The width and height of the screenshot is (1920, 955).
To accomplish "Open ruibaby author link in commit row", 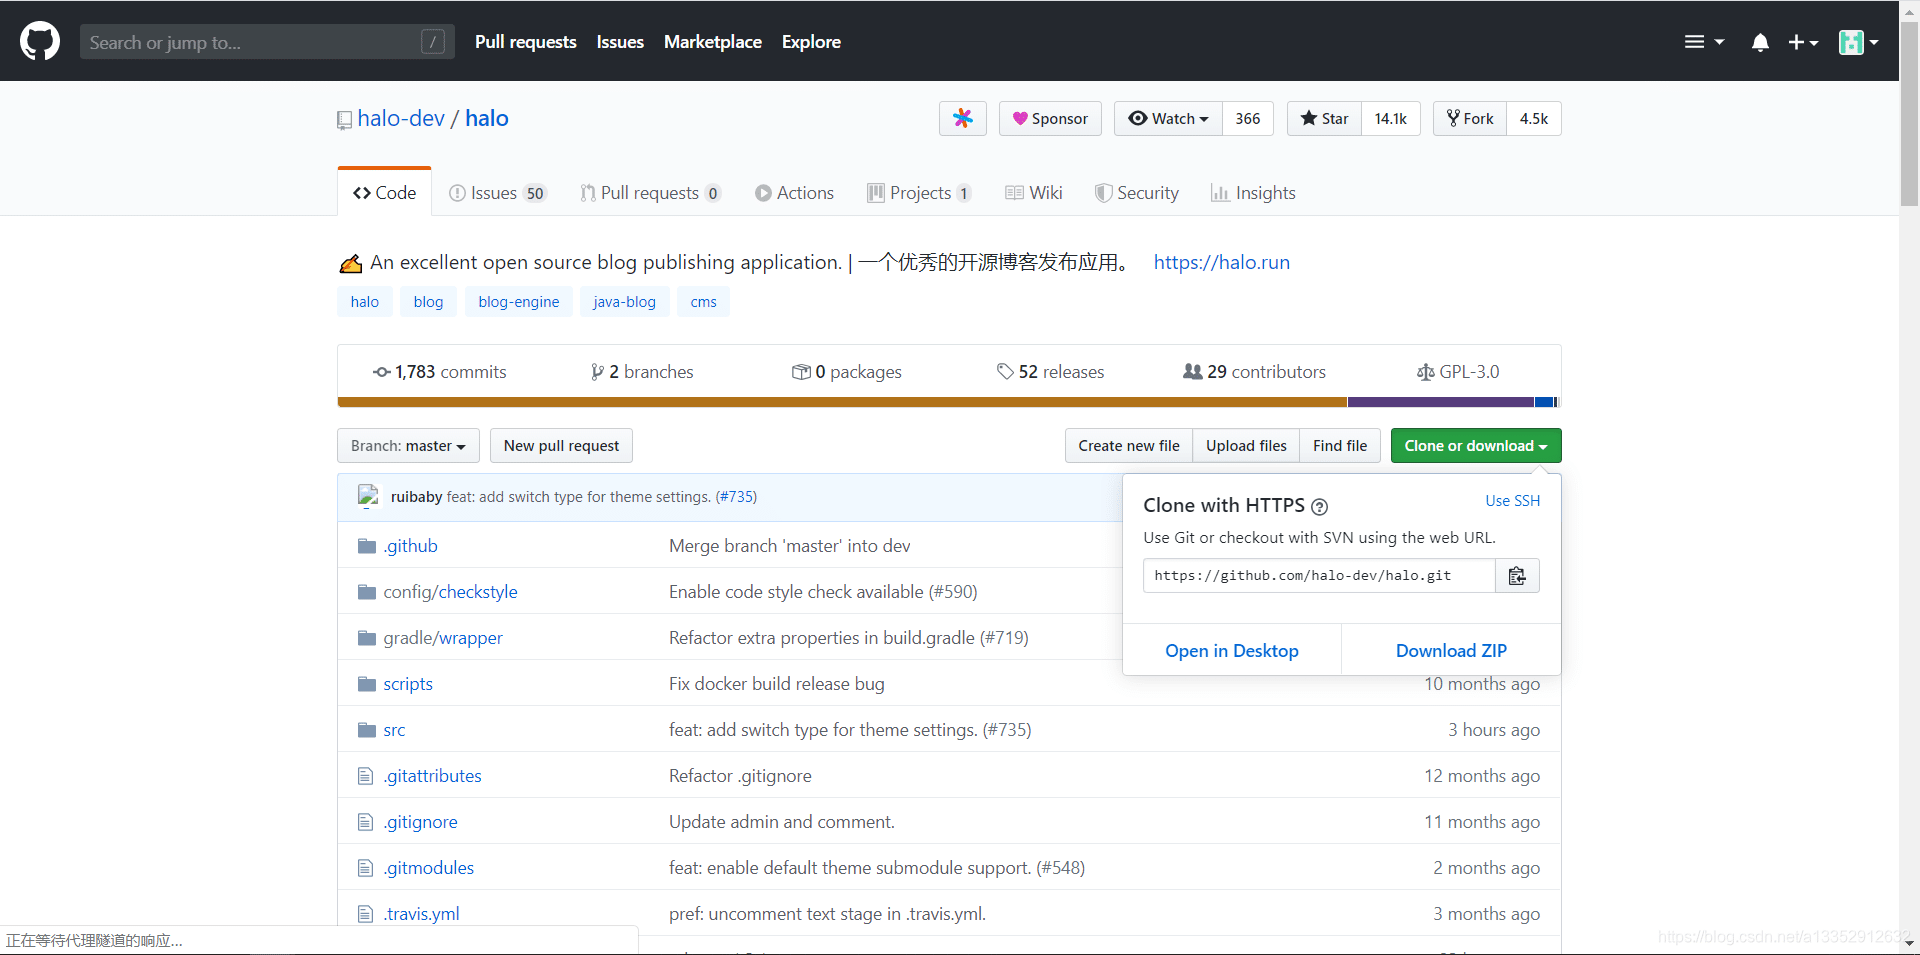I will point(416,497).
